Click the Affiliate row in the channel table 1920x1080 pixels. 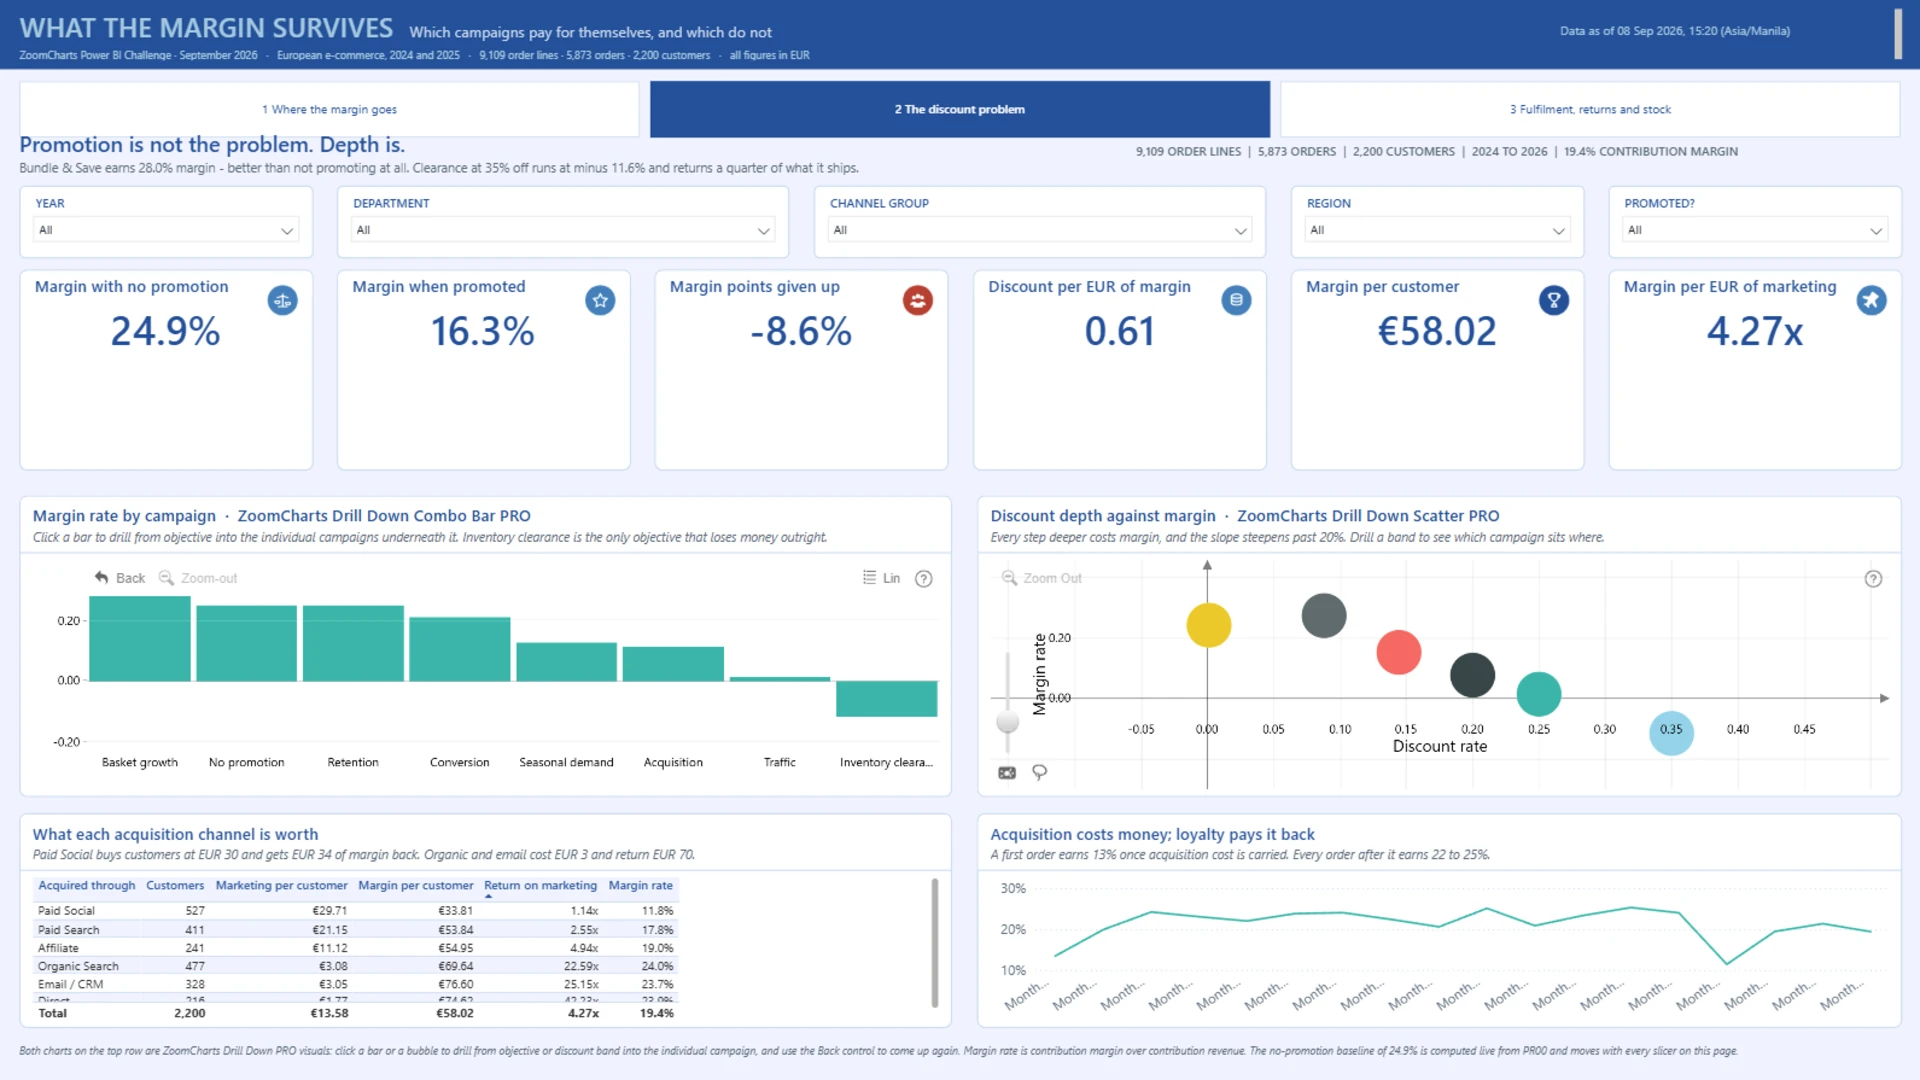click(355, 948)
